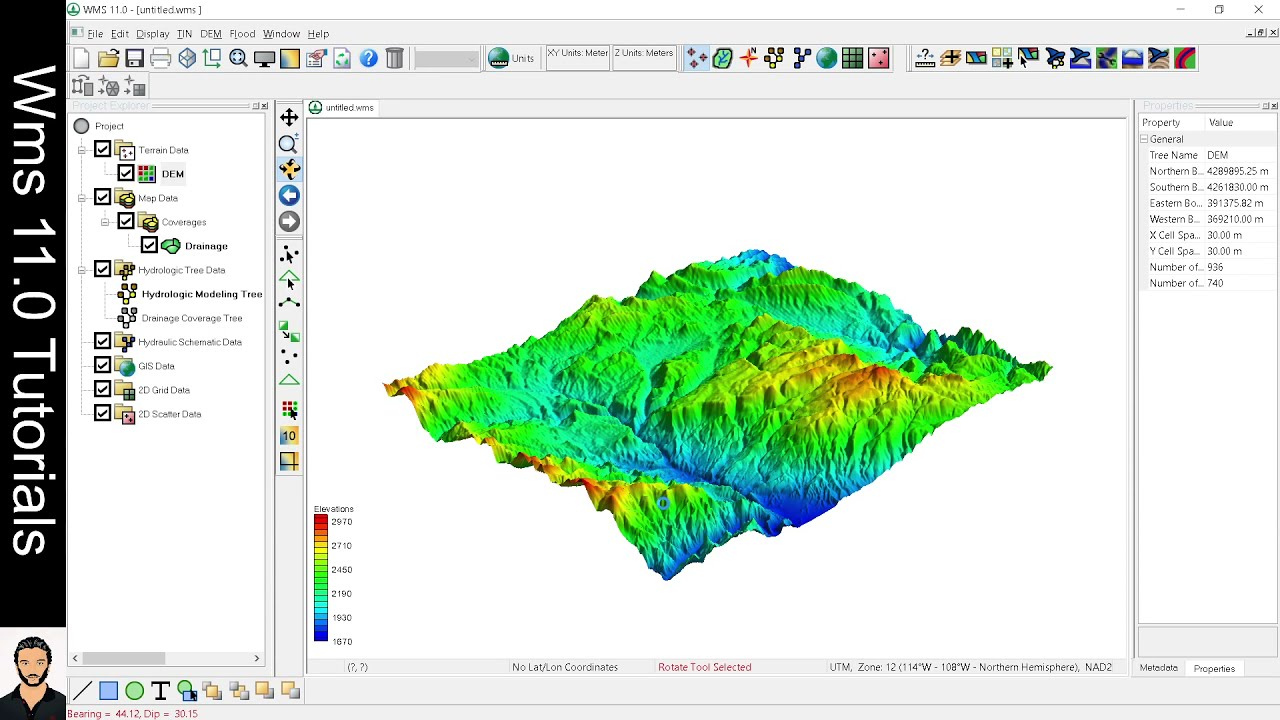This screenshot has width=1280, height=720.
Task: Collapse the Coverages tree node
Action: (x=105, y=222)
